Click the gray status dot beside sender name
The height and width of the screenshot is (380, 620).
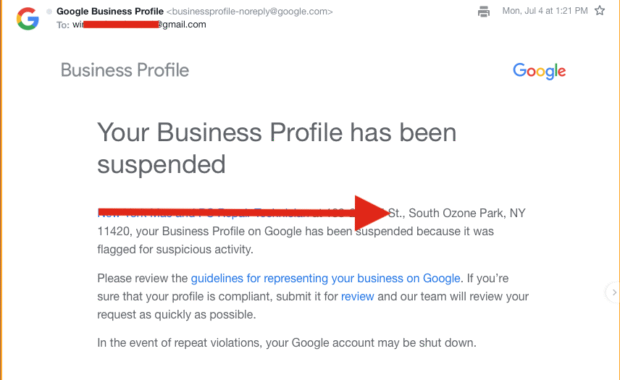pyautogui.click(x=49, y=11)
